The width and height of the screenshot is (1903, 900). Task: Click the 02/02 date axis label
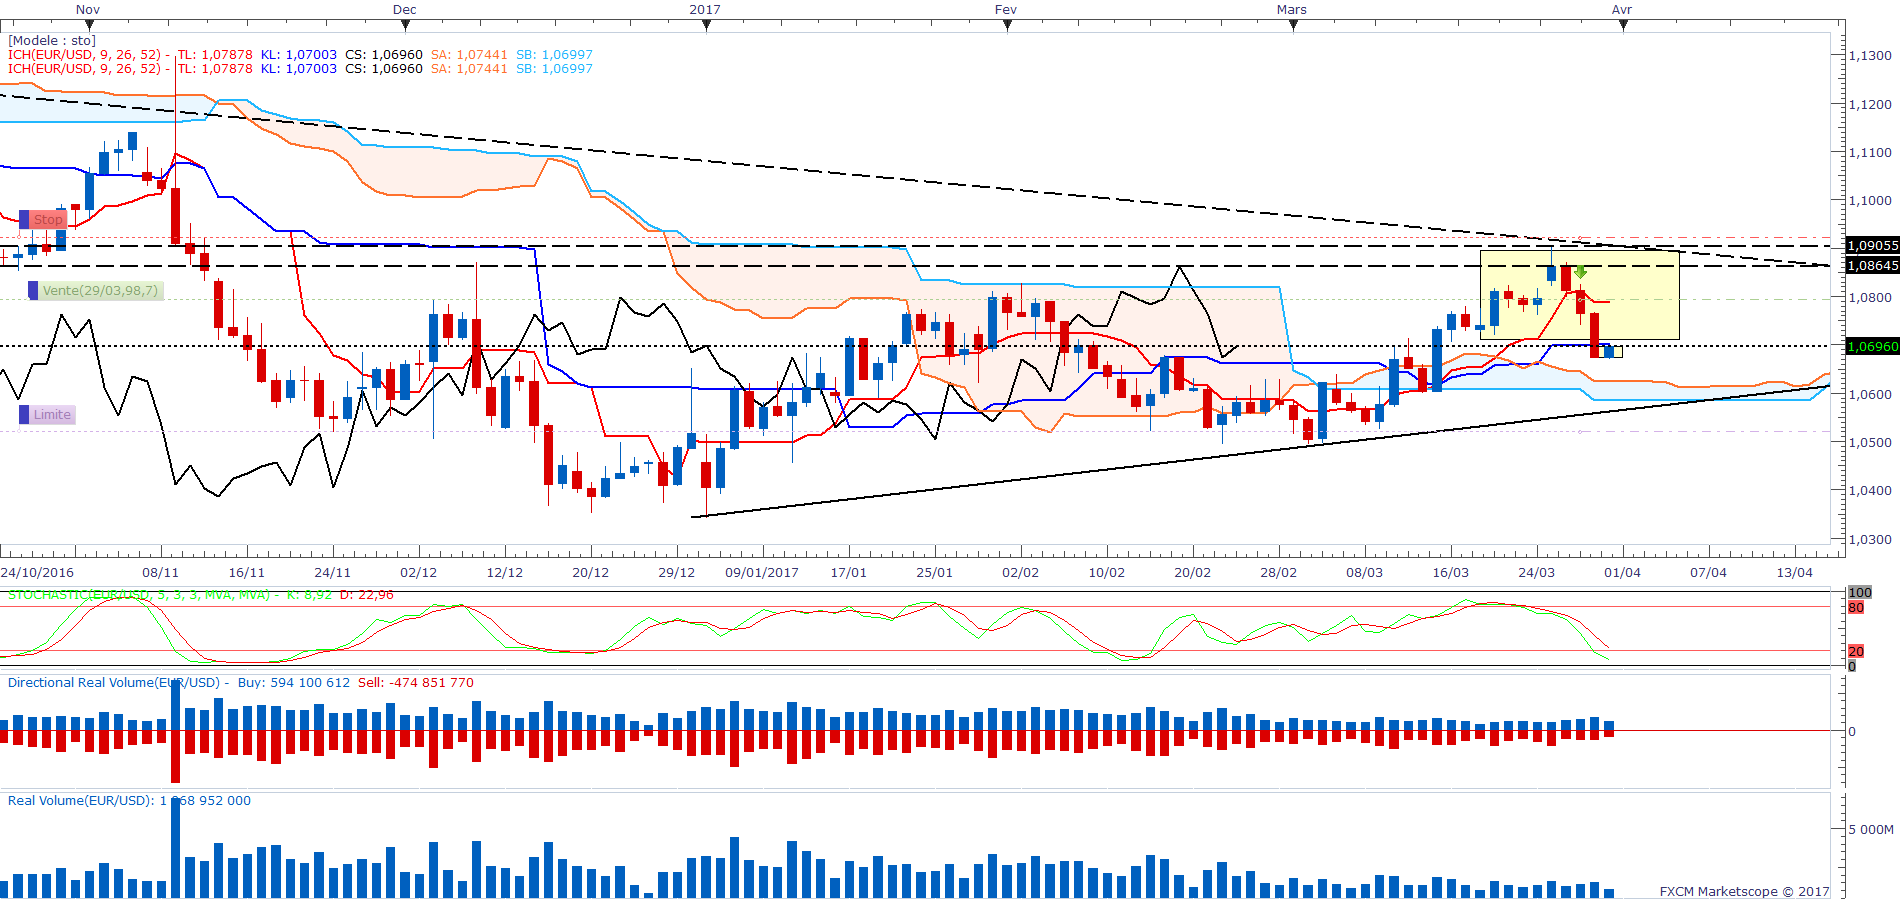click(x=1021, y=573)
